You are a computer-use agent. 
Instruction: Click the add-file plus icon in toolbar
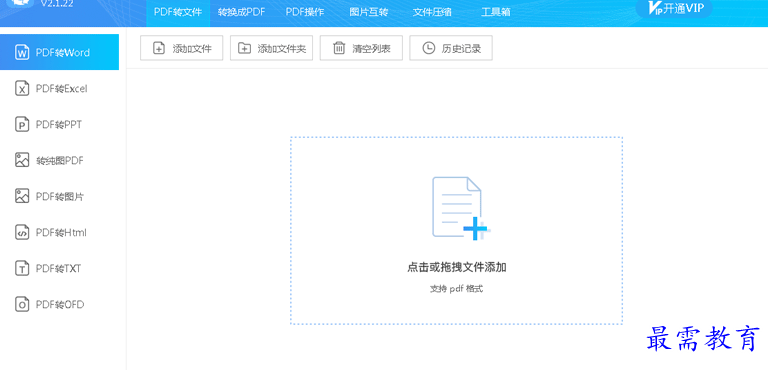click(x=159, y=48)
